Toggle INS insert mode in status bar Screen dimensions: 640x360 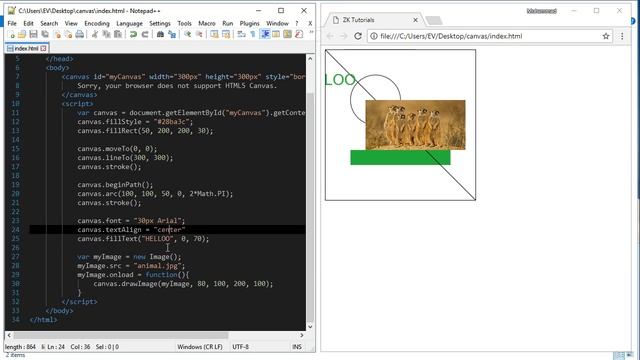(297, 347)
